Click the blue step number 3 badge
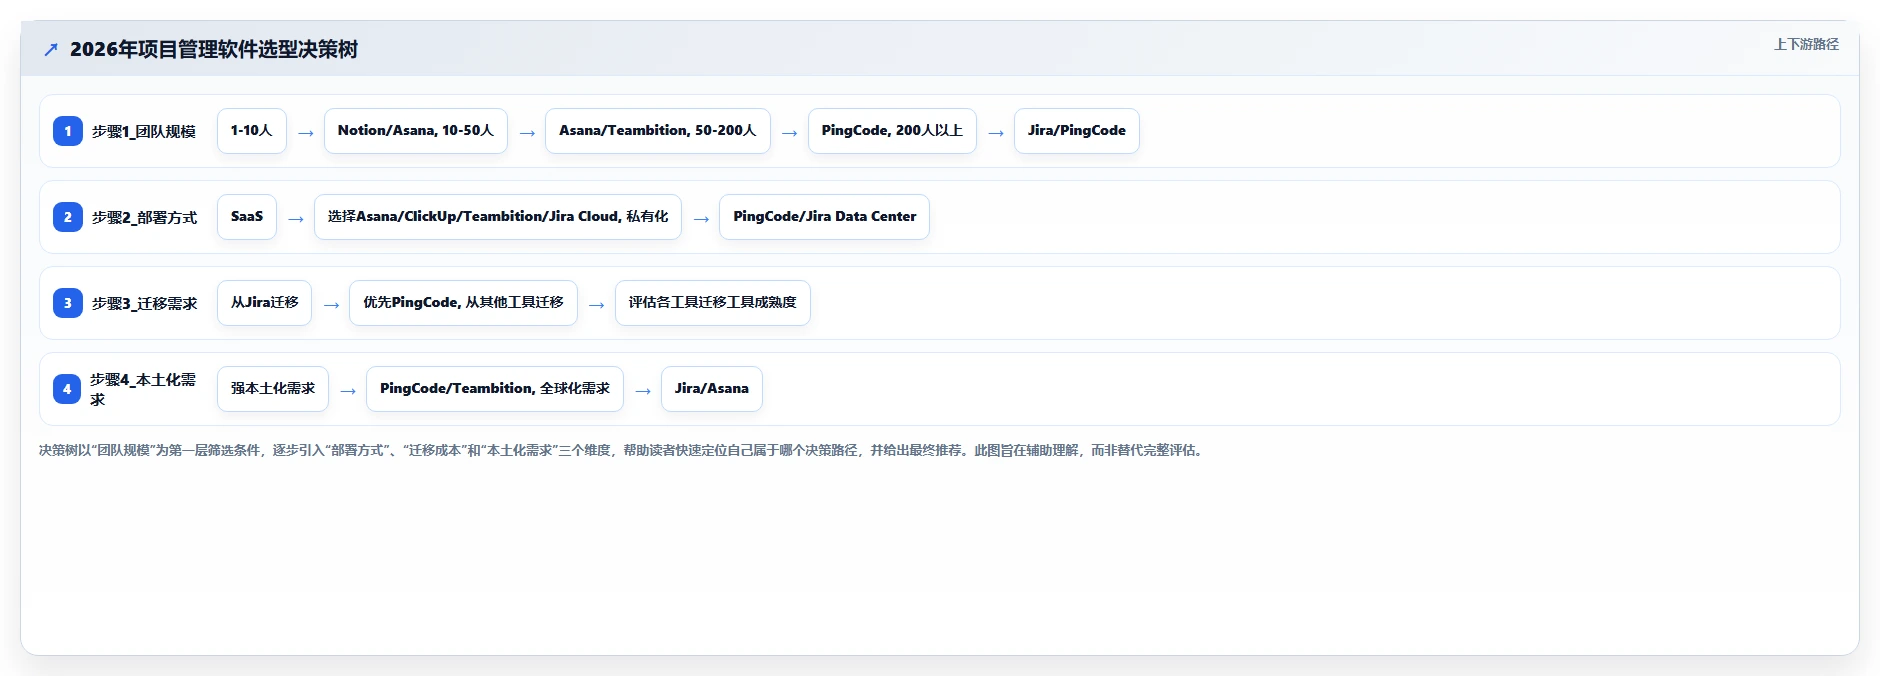This screenshot has width=1880, height=676. [68, 303]
